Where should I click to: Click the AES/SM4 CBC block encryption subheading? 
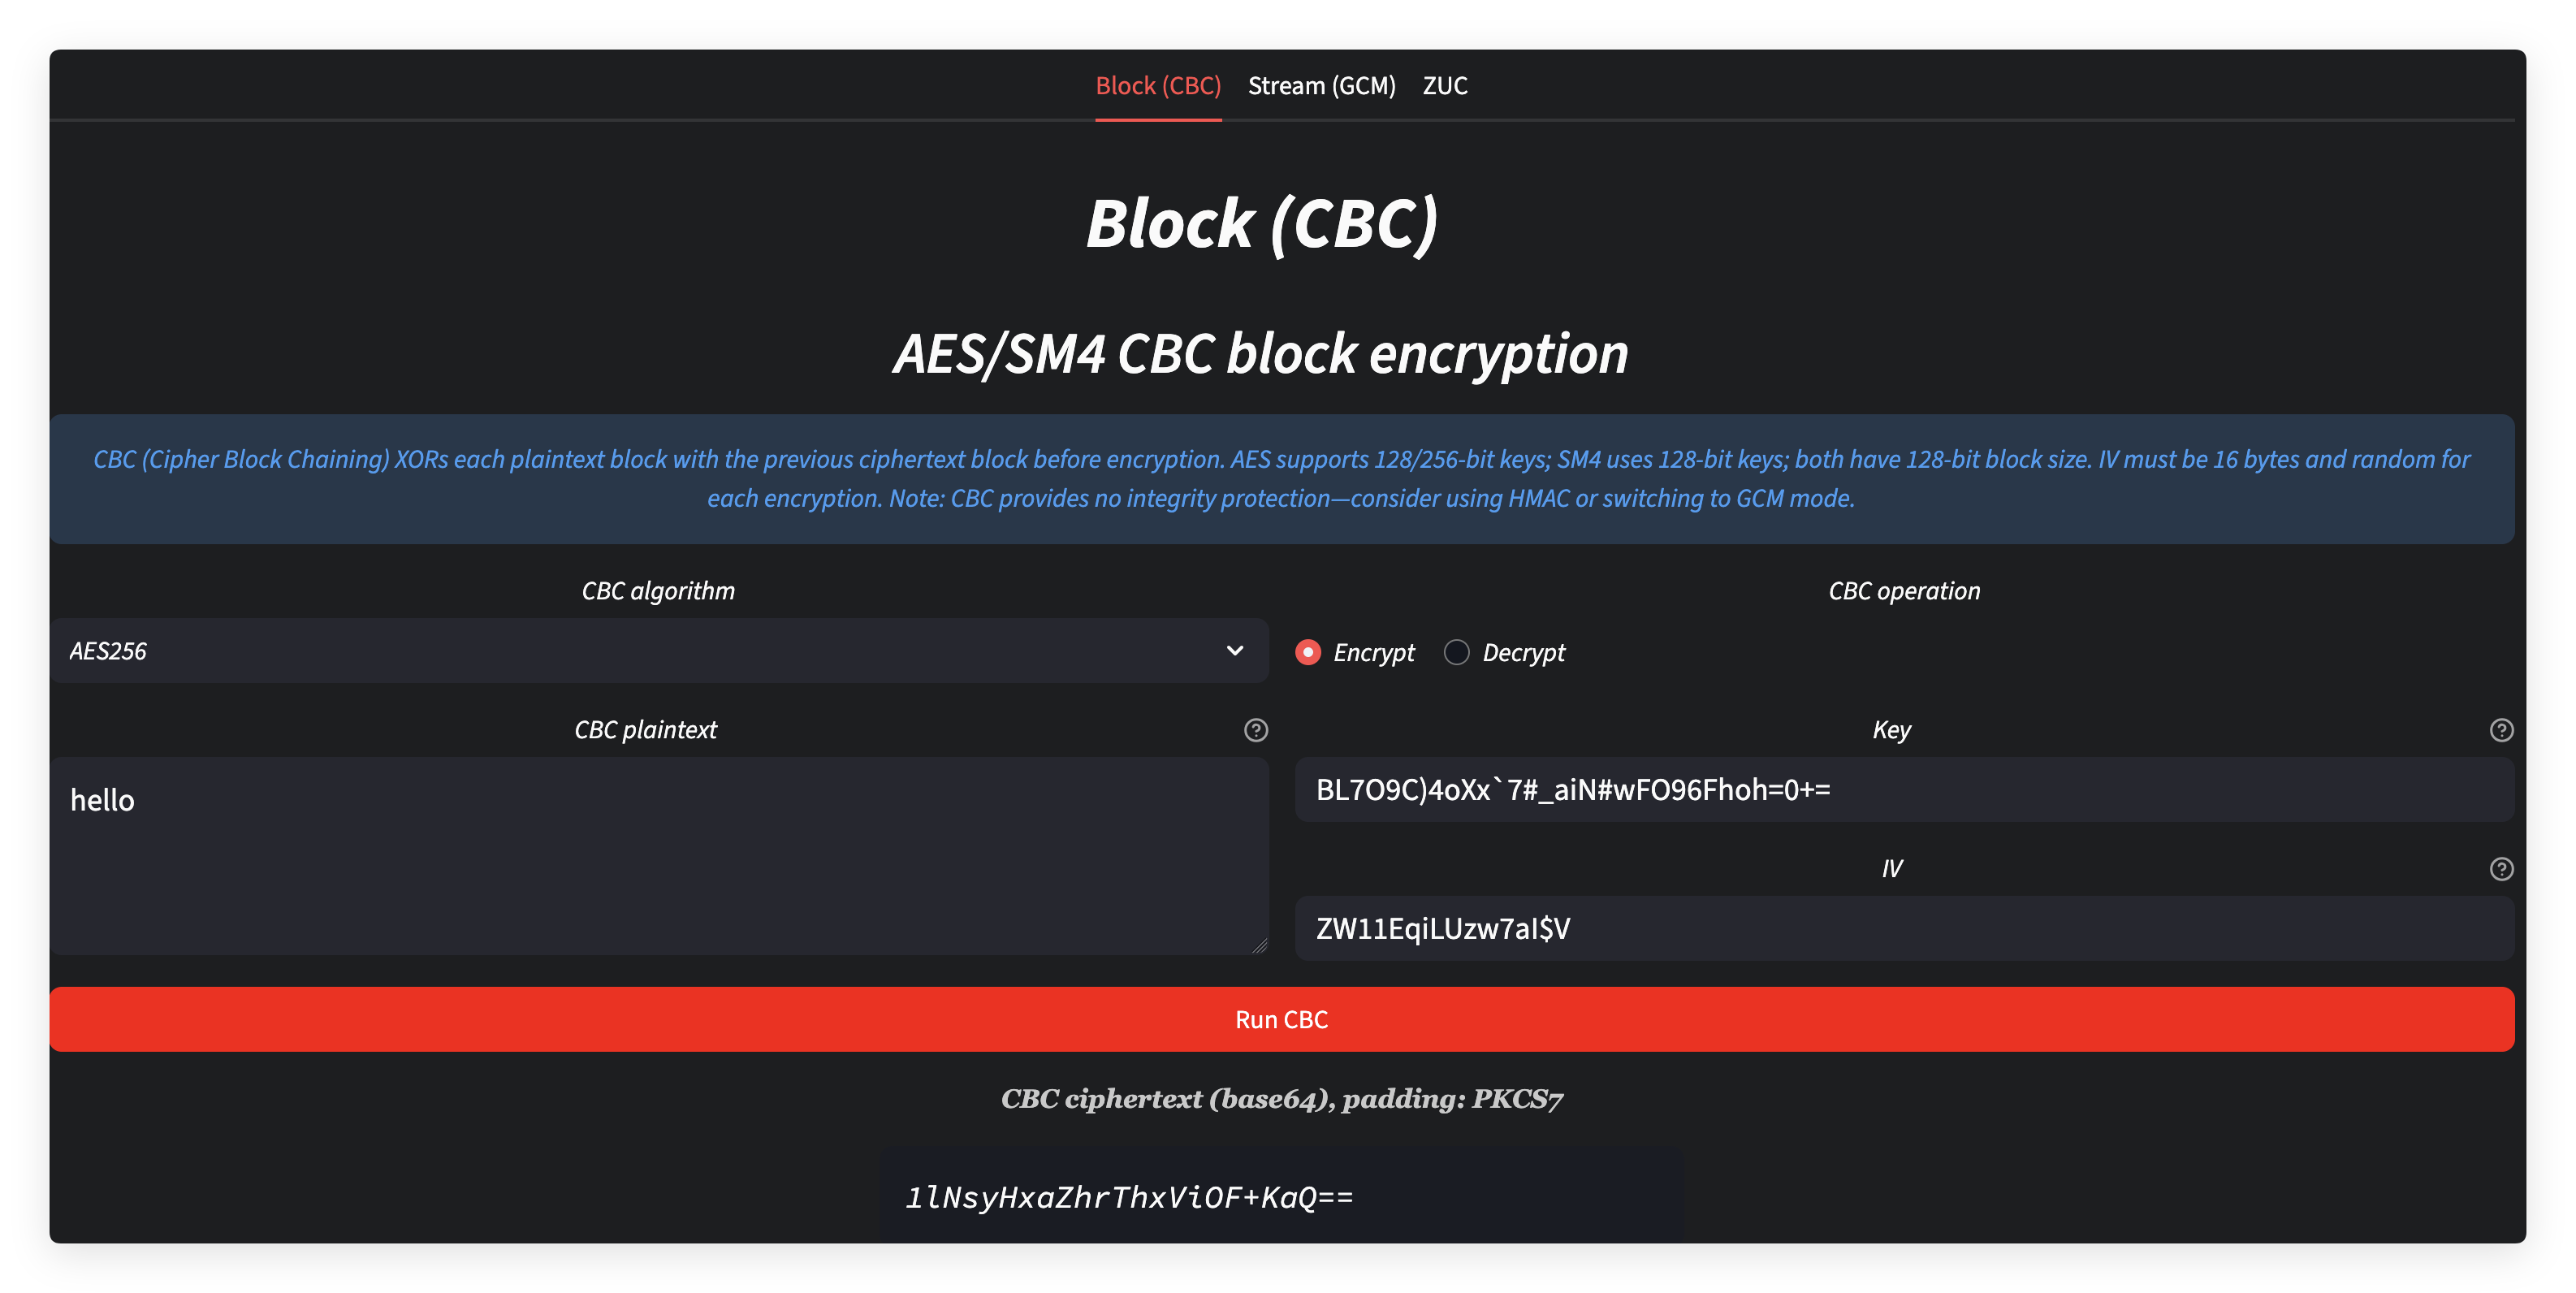1260,354
